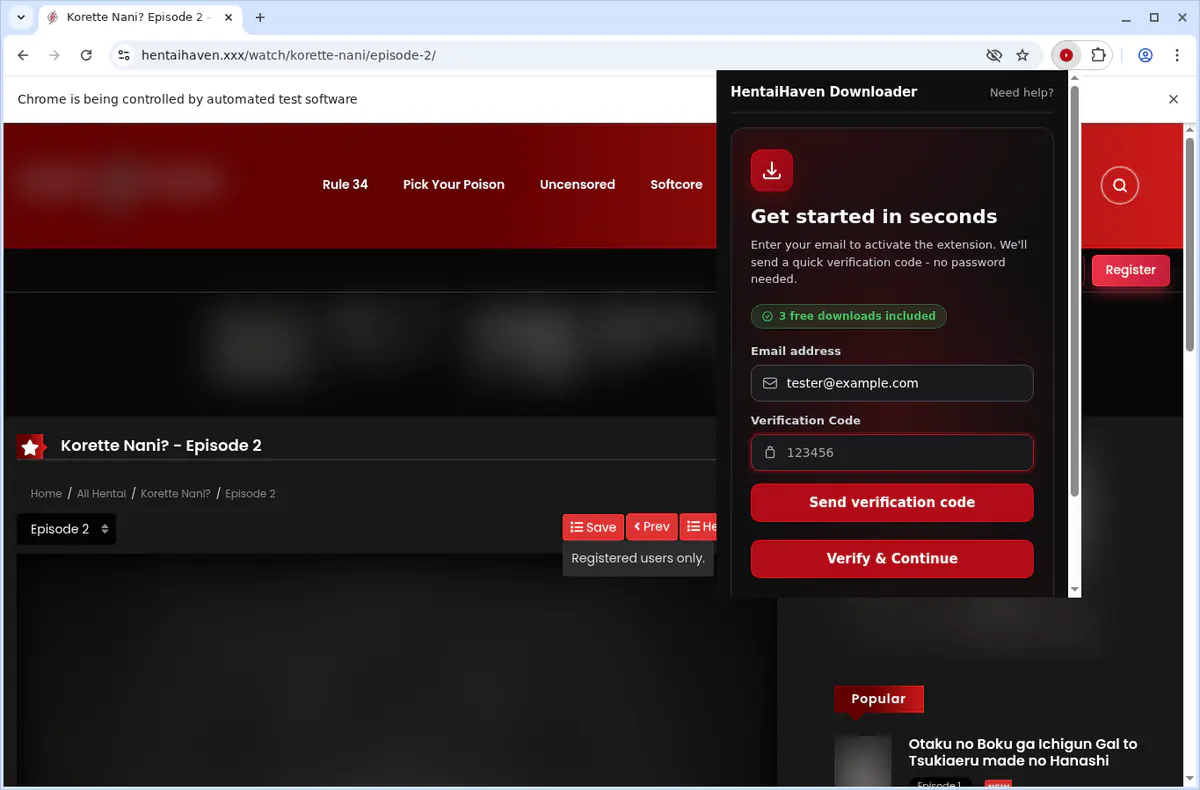Click the star icon beside the episode title
The height and width of the screenshot is (790, 1200).
(31, 447)
